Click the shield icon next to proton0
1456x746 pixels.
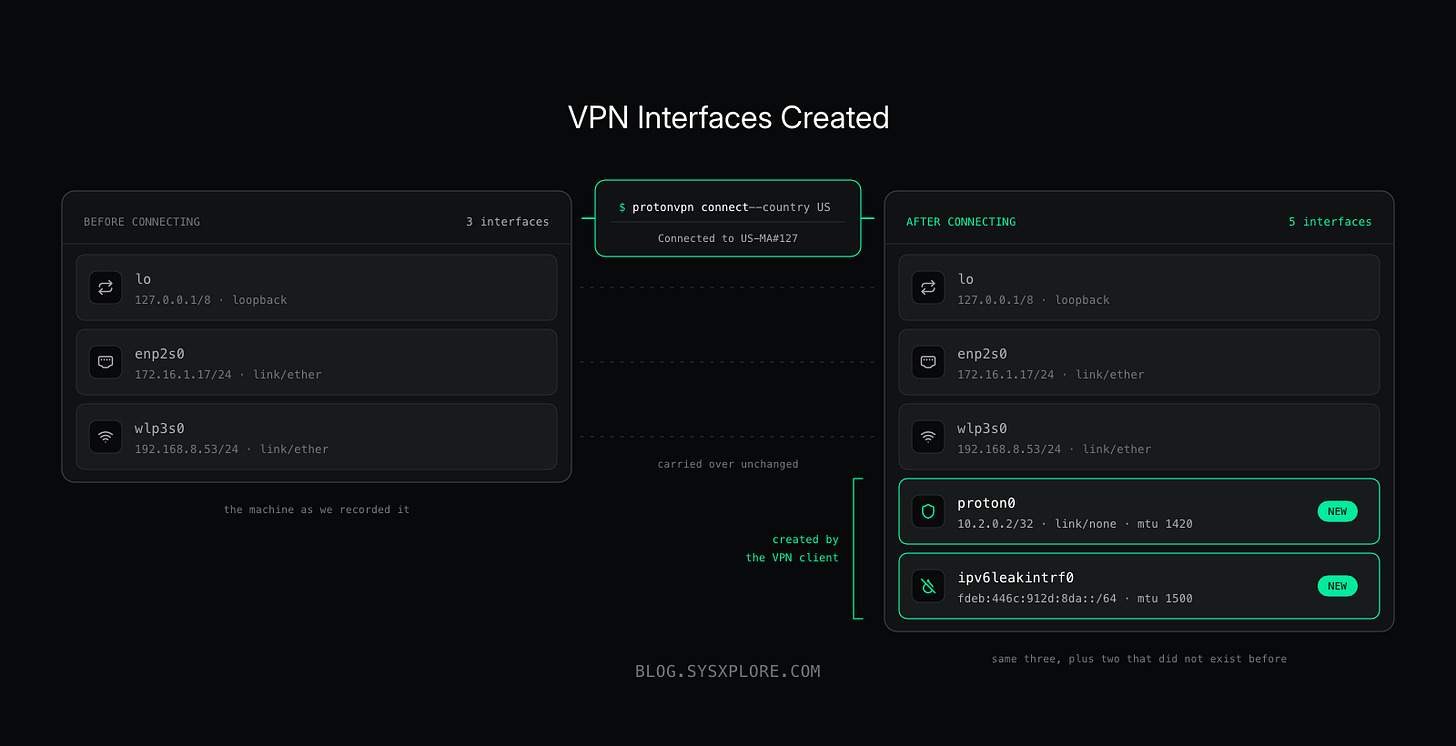(x=928, y=512)
